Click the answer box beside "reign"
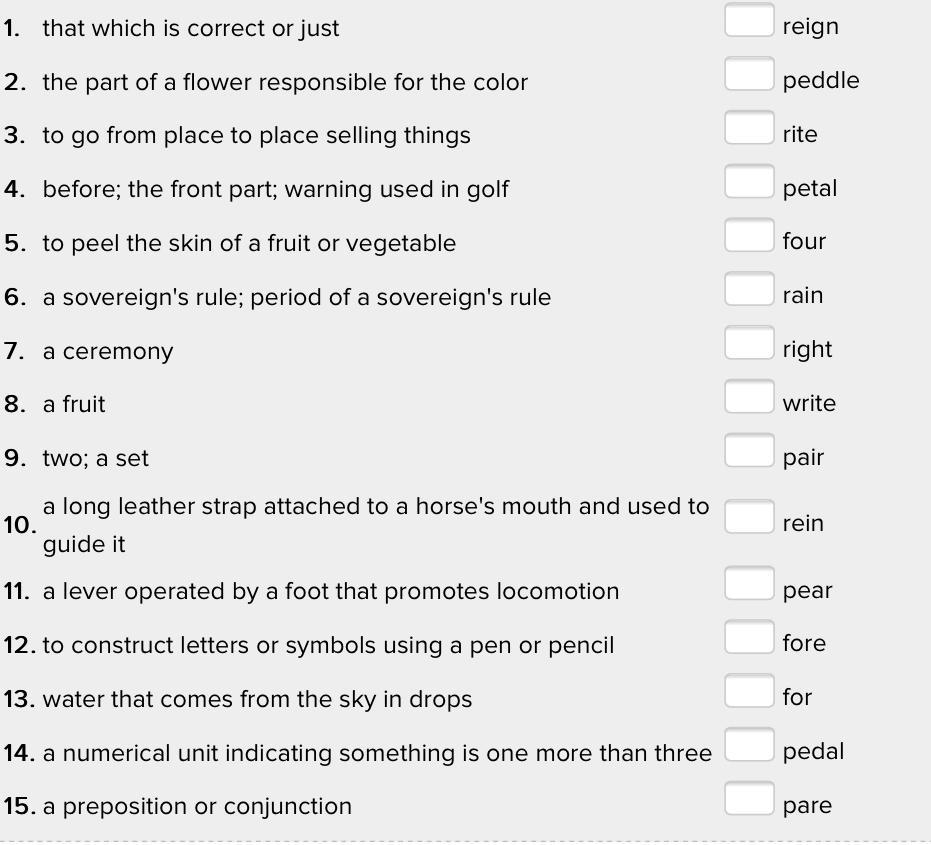The height and width of the screenshot is (845, 931). click(x=749, y=21)
